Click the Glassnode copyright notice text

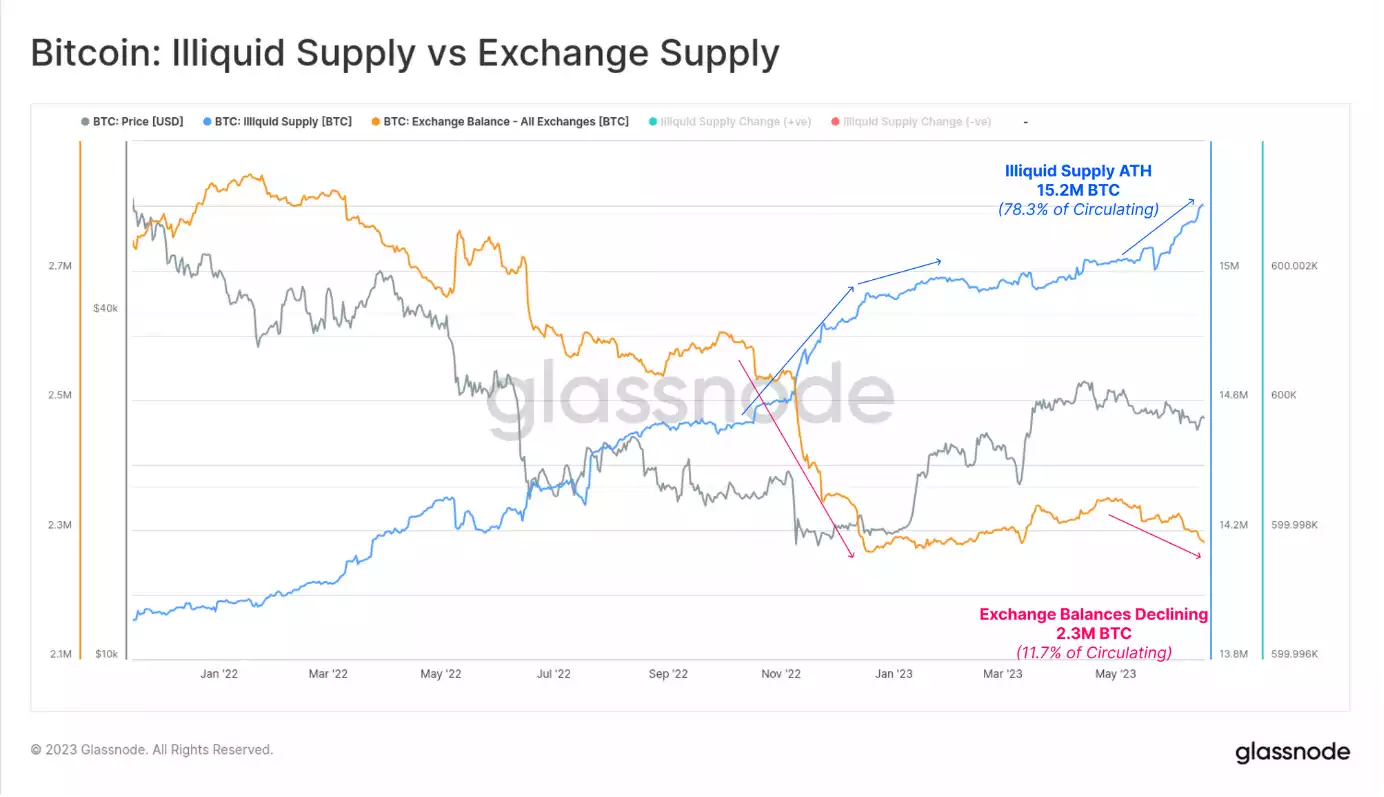152,749
